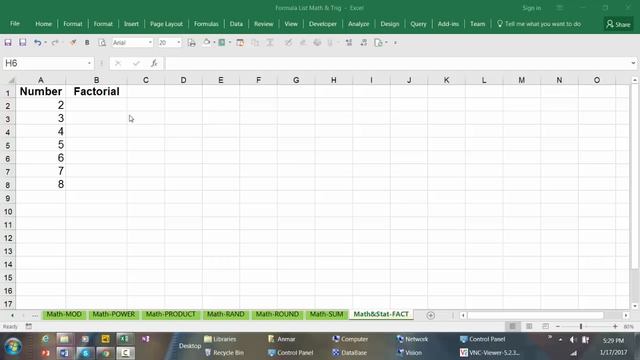The width and height of the screenshot is (640, 360).
Task: Click the Zoom Out minus button
Action: click(x=558, y=327)
